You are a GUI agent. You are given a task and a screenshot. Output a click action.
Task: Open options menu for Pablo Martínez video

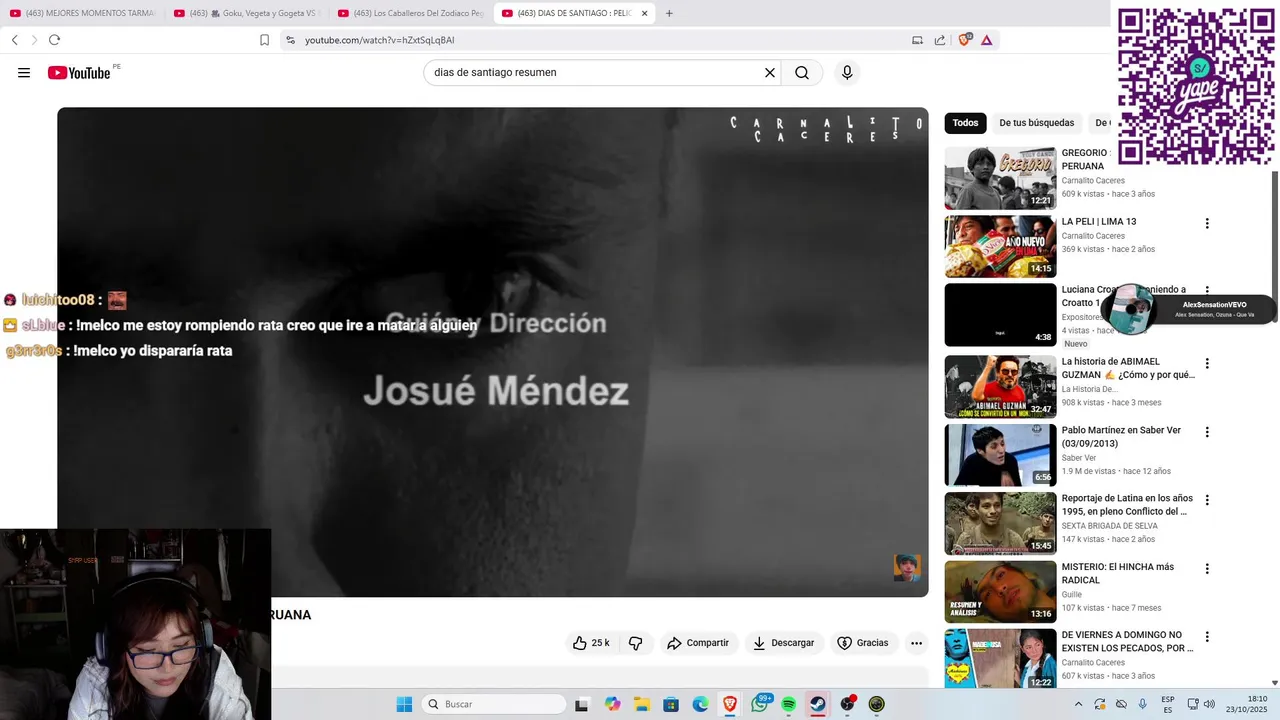tap(1207, 432)
